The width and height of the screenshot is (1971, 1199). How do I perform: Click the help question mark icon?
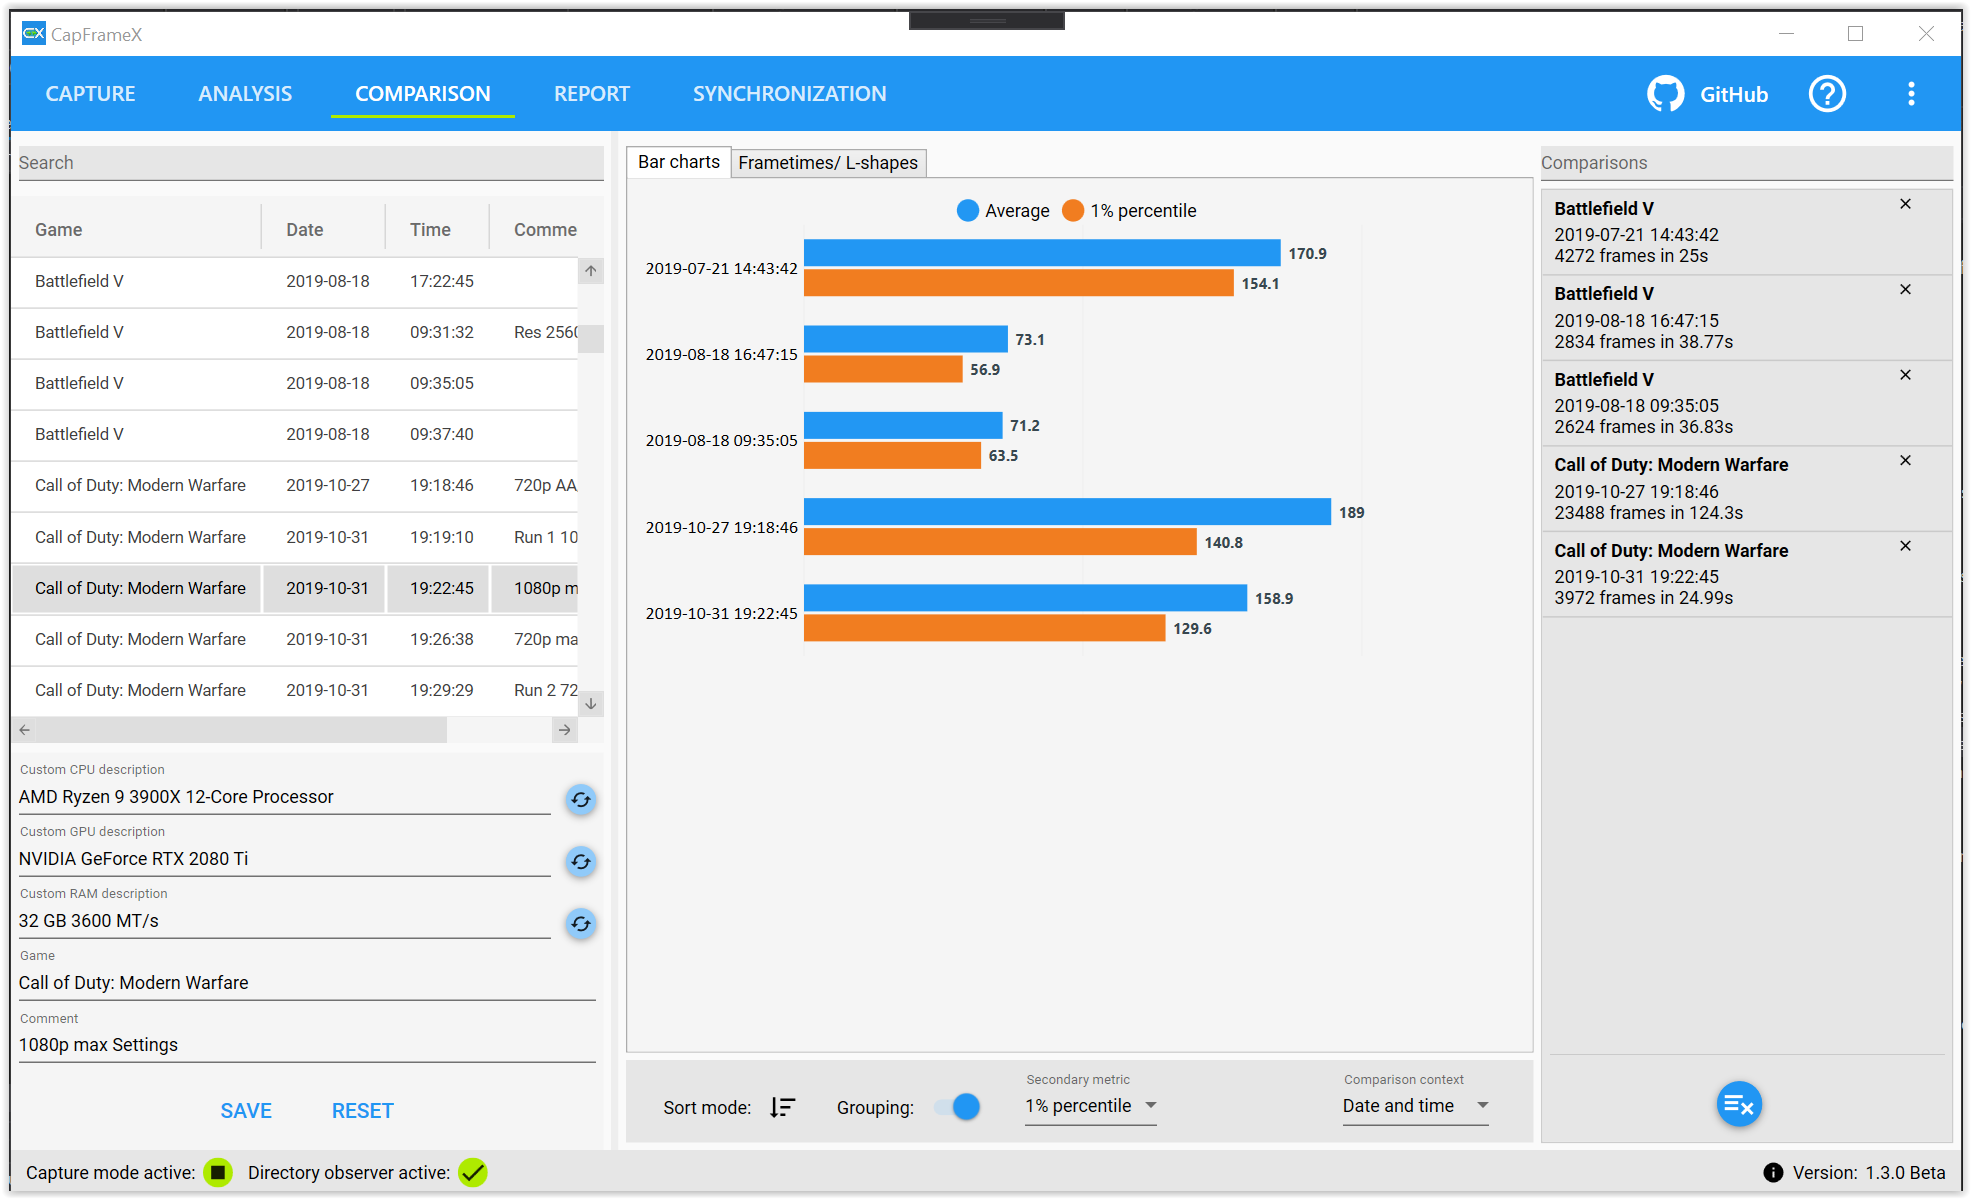(x=1826, y=94)
